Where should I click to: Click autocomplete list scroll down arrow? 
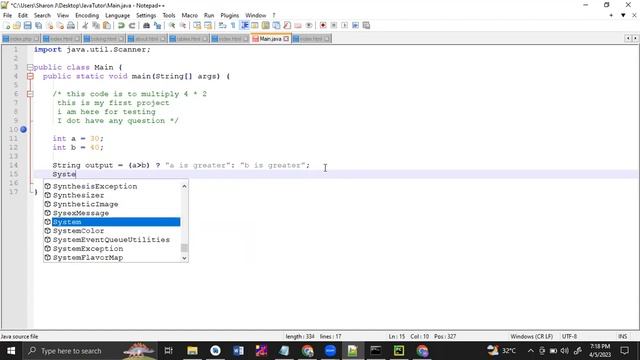[184, 258]
